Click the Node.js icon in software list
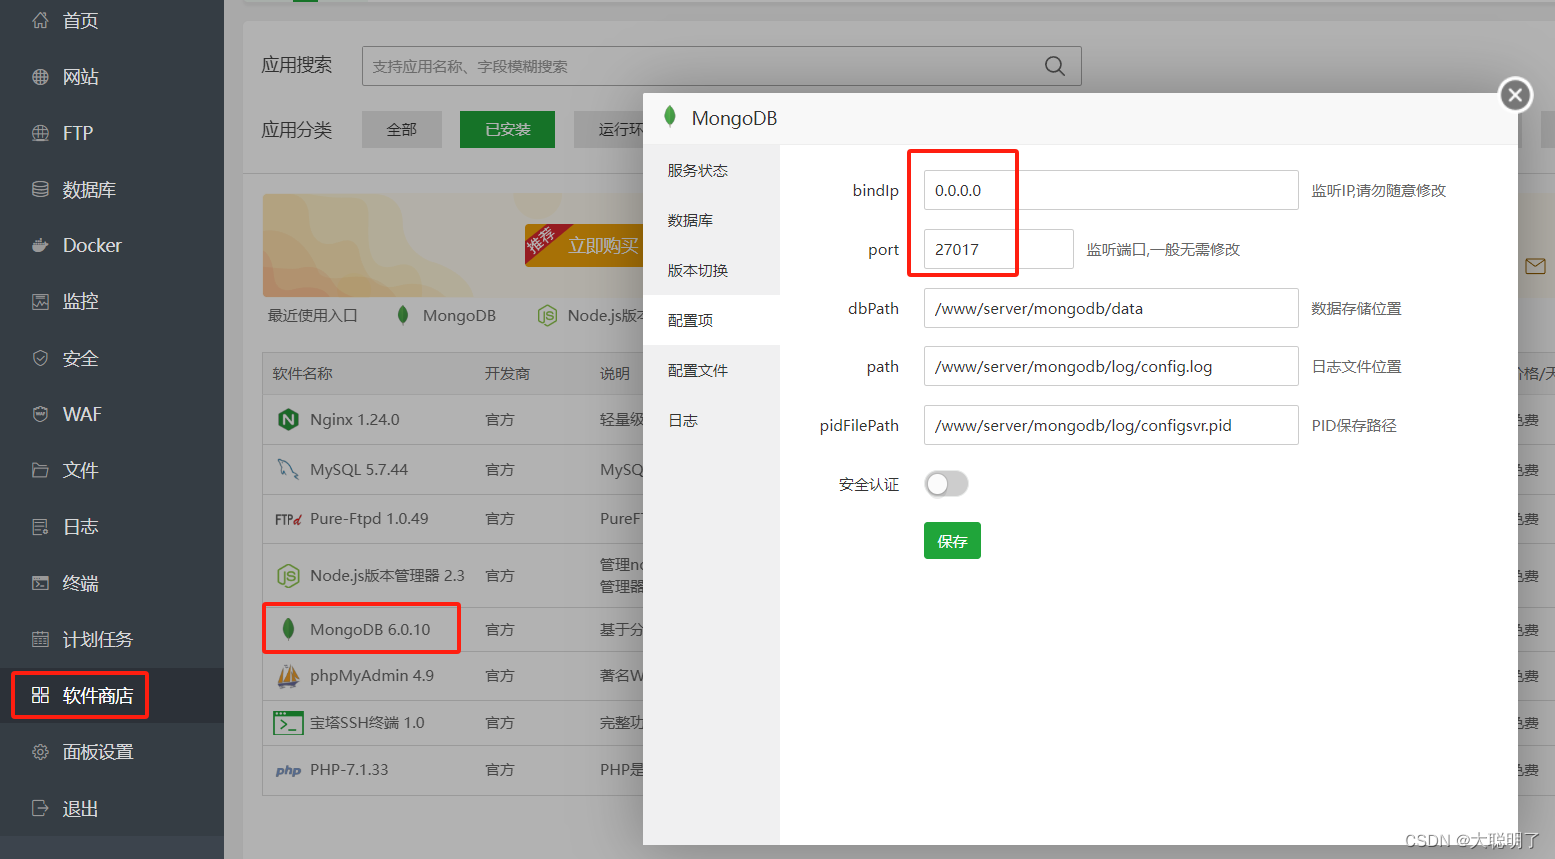This screenshot has width=1555, height=859. click(288, 576)
